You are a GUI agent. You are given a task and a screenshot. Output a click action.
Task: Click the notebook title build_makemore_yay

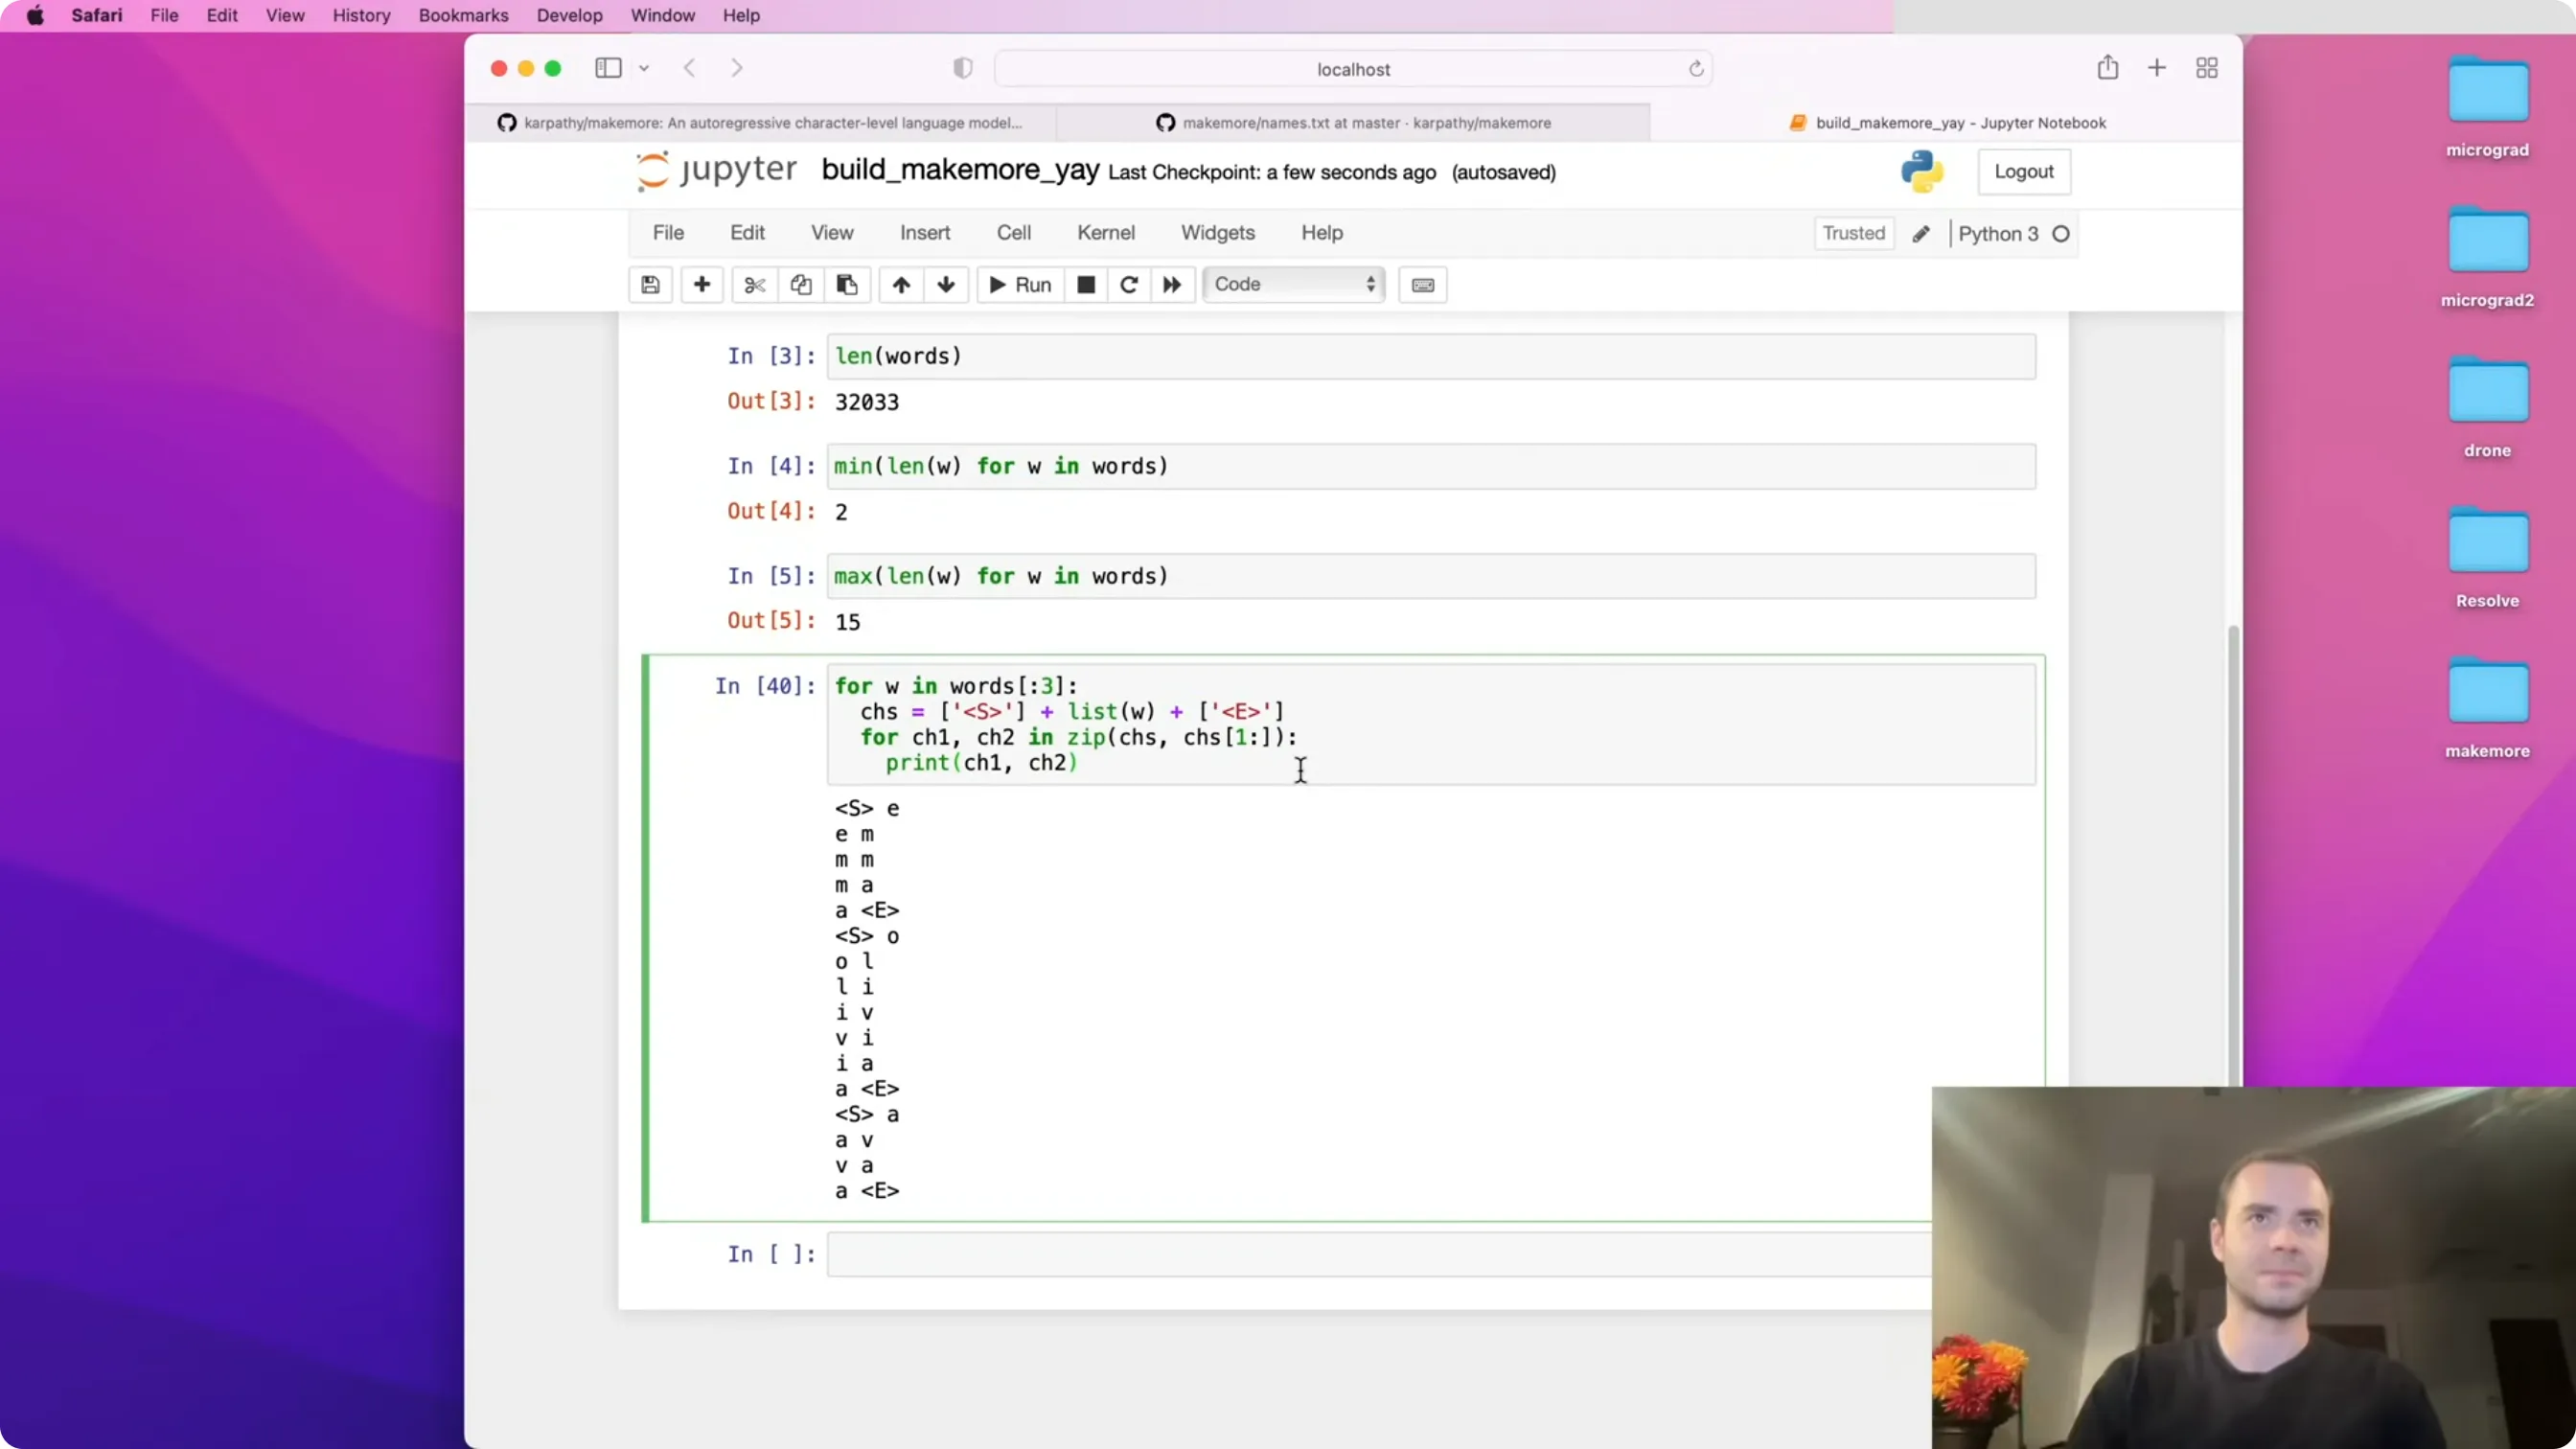pos(960,170)
